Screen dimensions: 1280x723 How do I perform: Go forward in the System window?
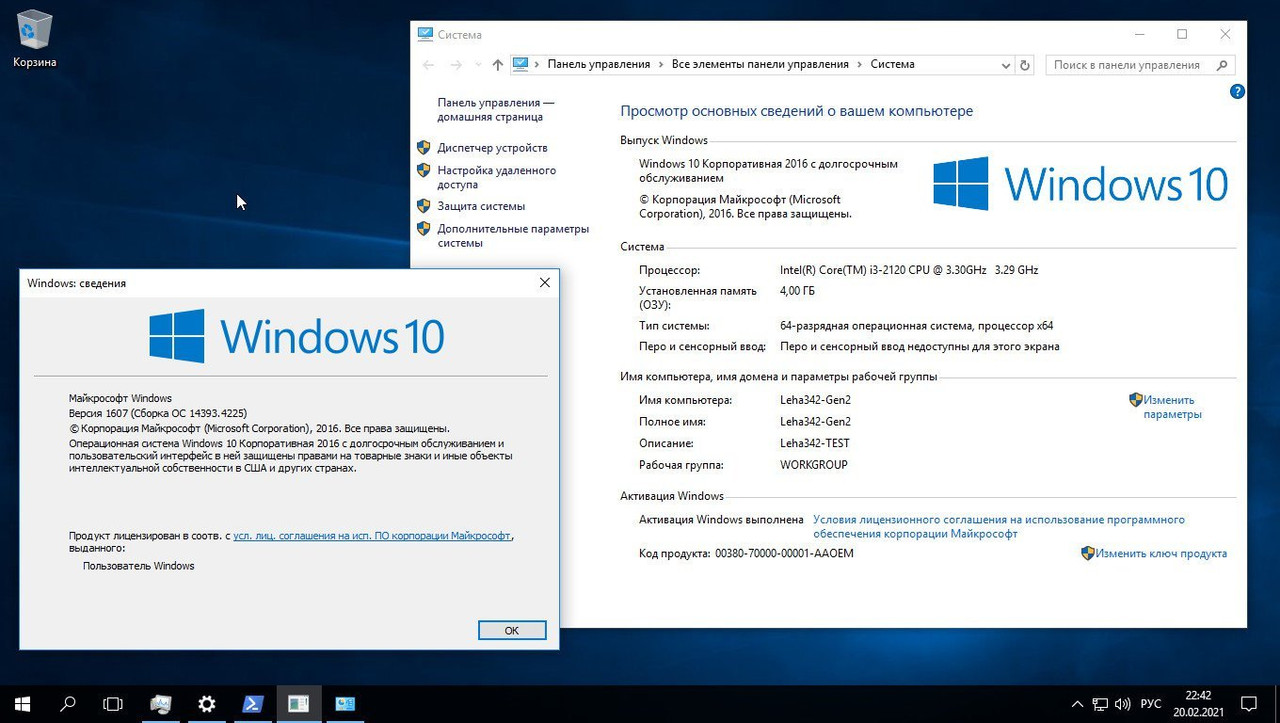click(456, 65)
